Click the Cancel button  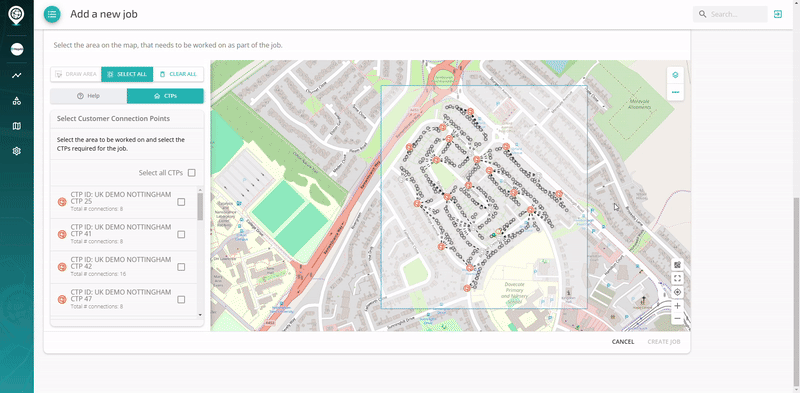click(x=623, y=342)
